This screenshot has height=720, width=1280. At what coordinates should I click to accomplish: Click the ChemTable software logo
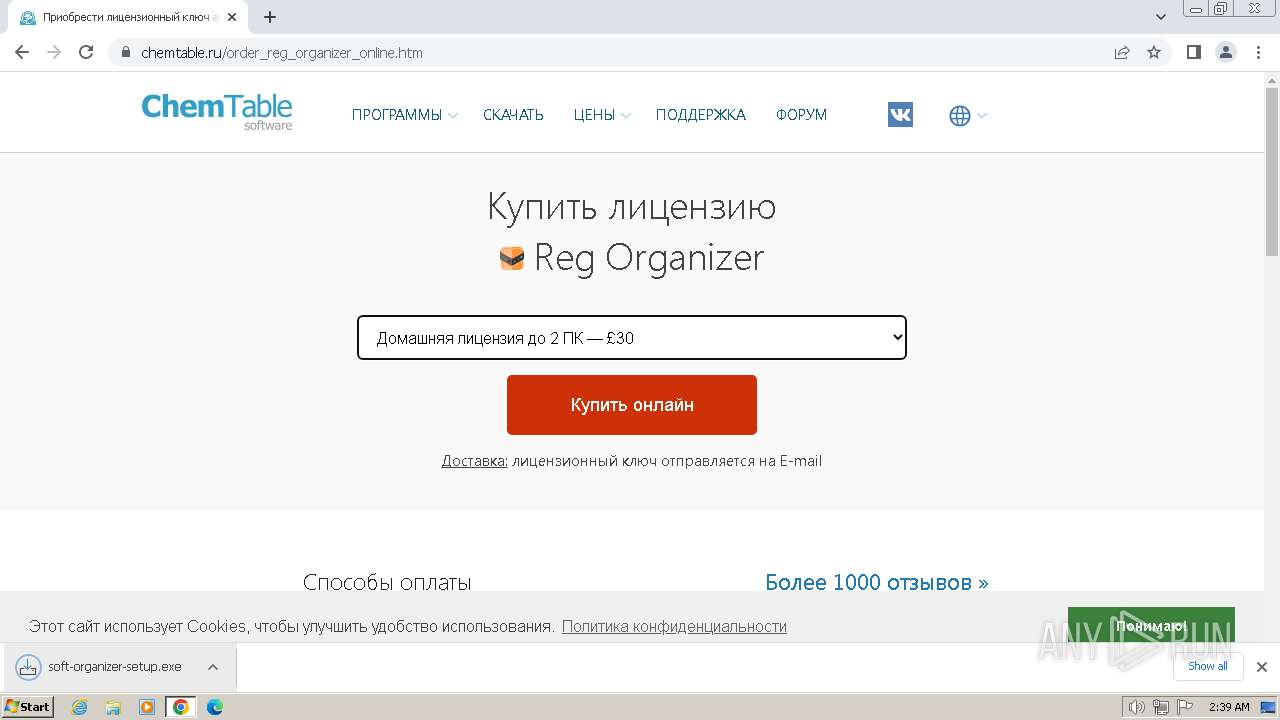(217, 111)
